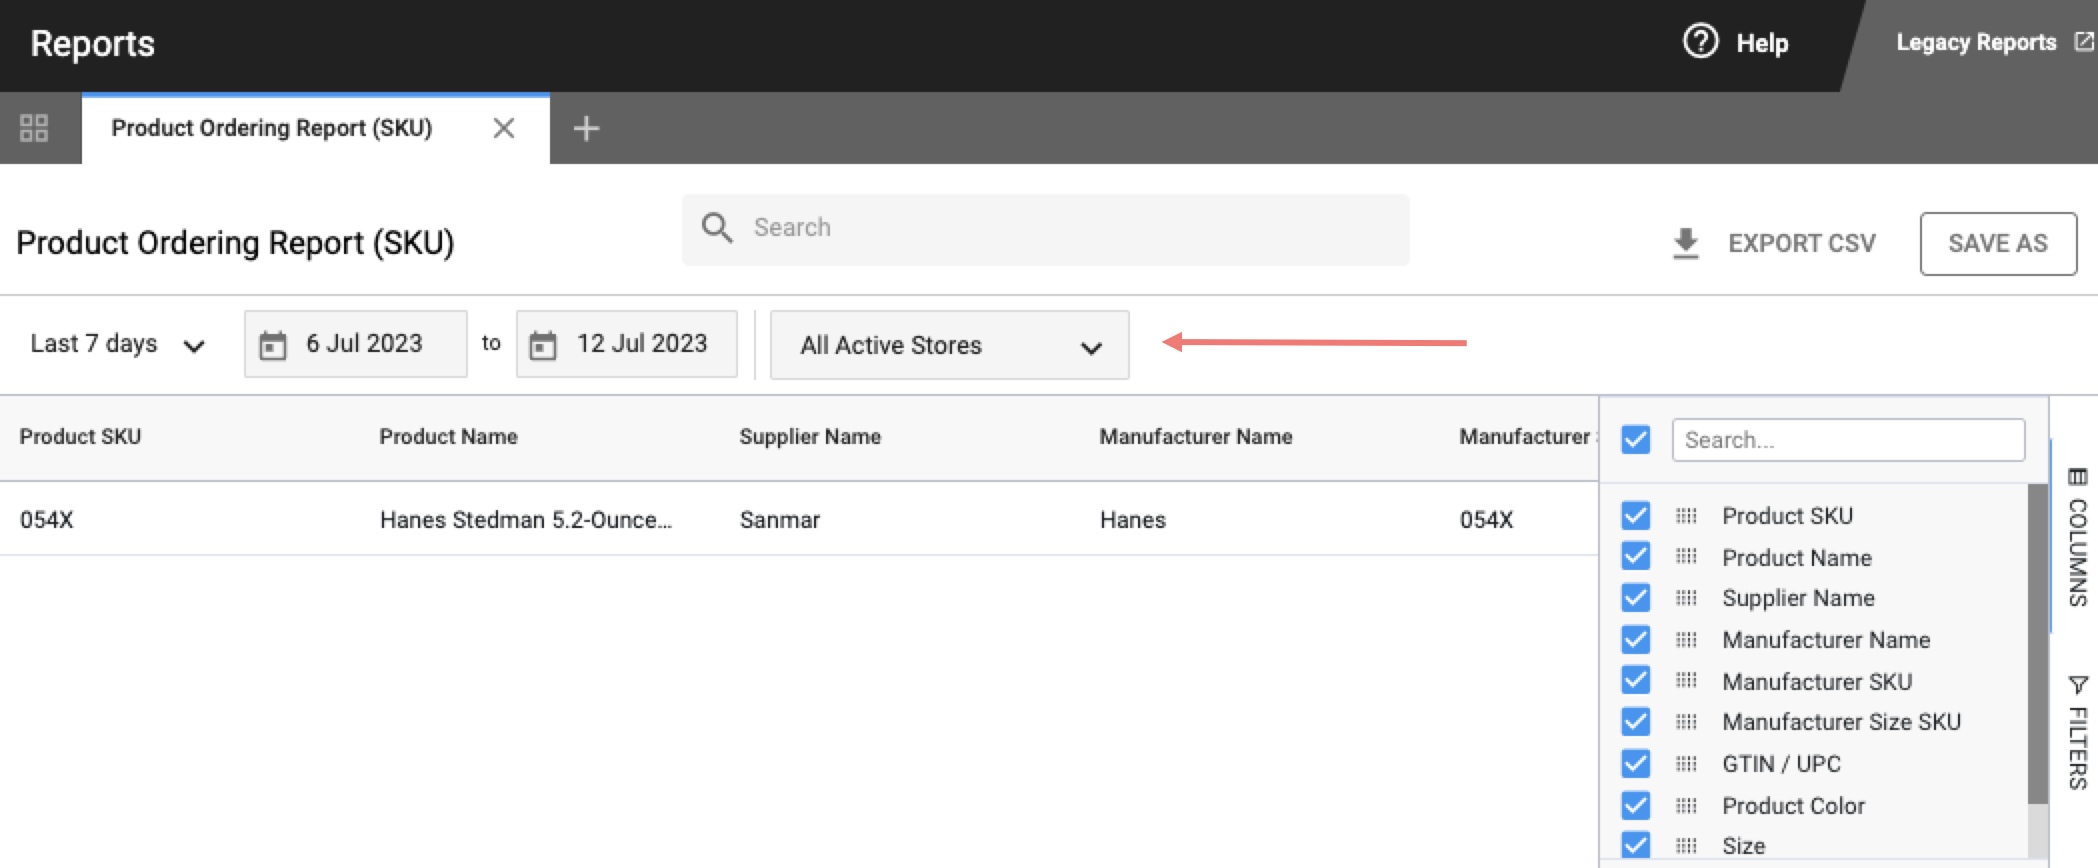Open the All Active Stores dropdown
Image resolution: width=2098 pixels, height=868 pixels.
tap(949, 346)
